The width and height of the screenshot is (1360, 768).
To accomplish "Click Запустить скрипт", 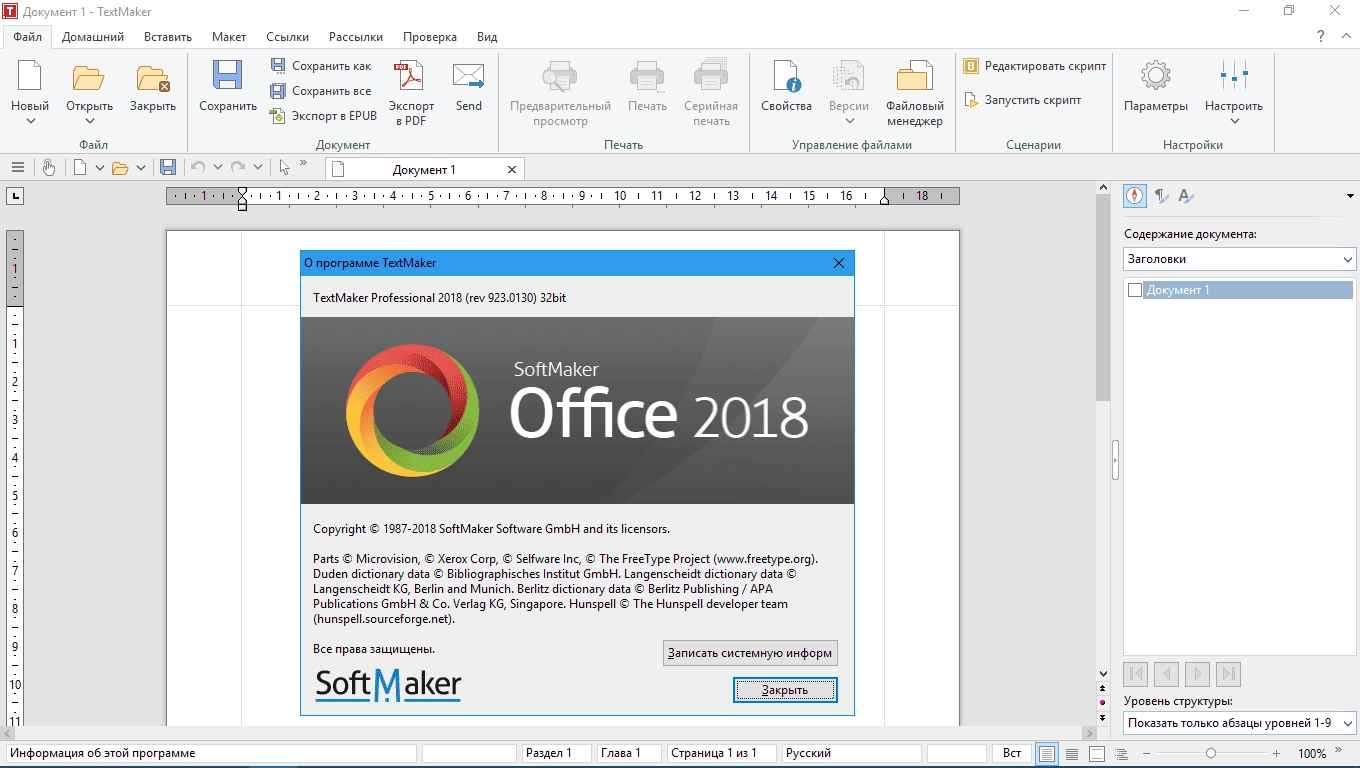I will [x=1023, y=100].
